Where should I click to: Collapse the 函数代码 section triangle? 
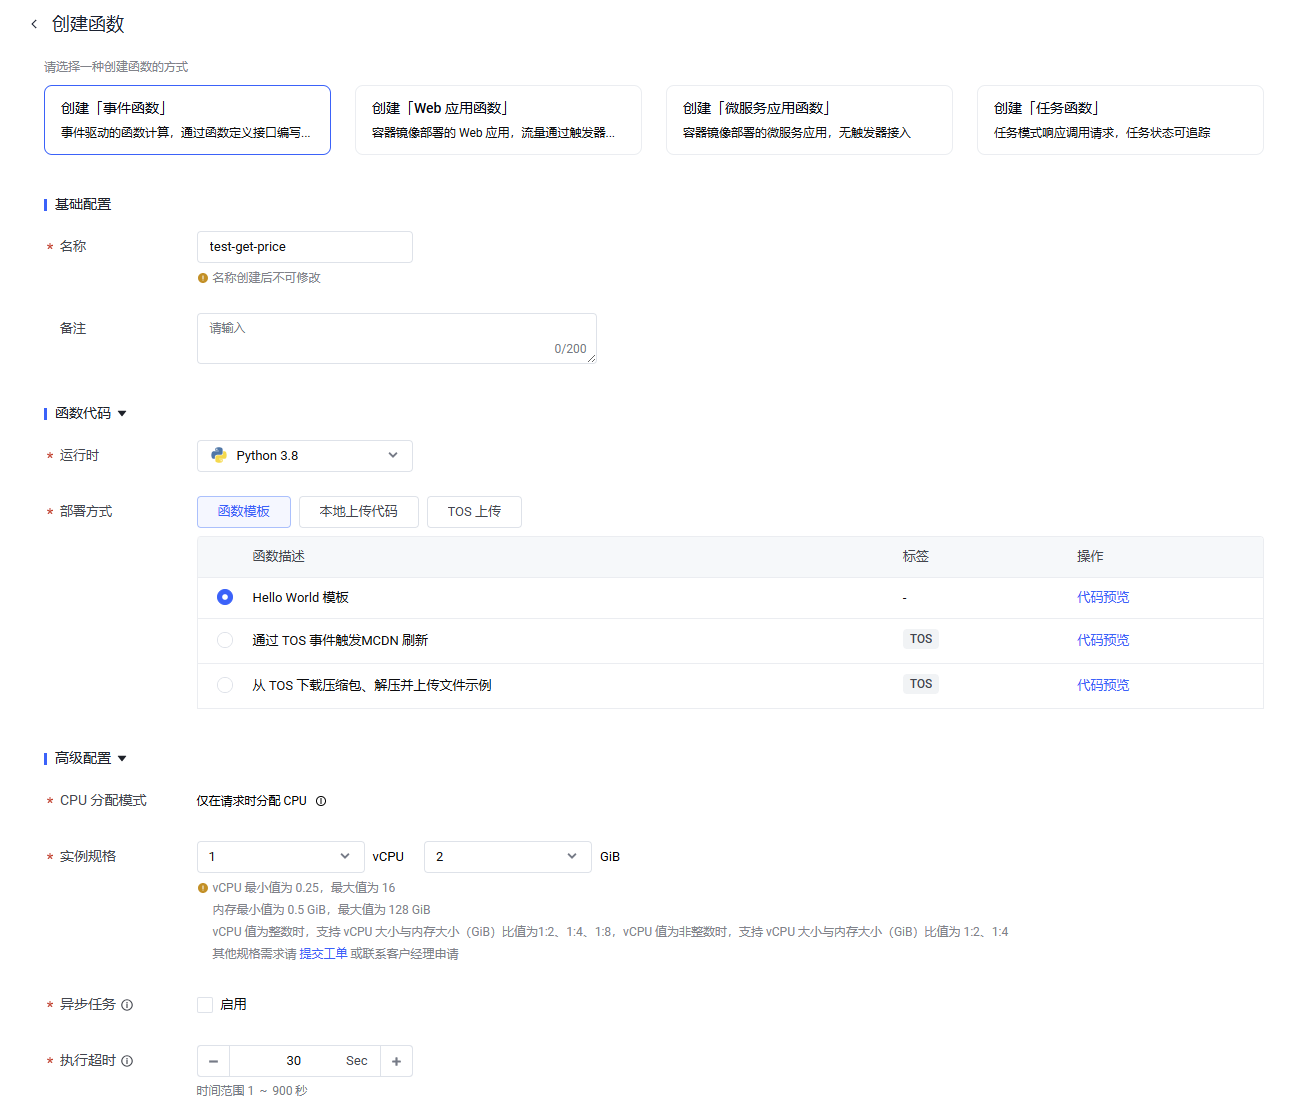click(x=122, y=414)
